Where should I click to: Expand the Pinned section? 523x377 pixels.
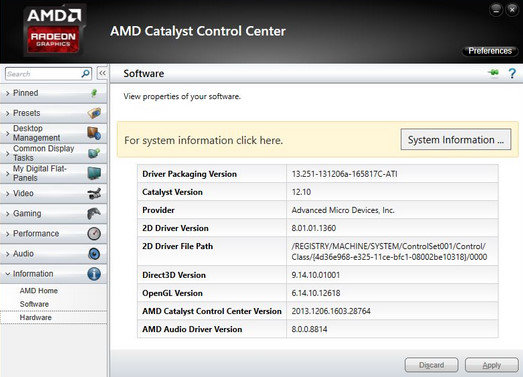53,93
